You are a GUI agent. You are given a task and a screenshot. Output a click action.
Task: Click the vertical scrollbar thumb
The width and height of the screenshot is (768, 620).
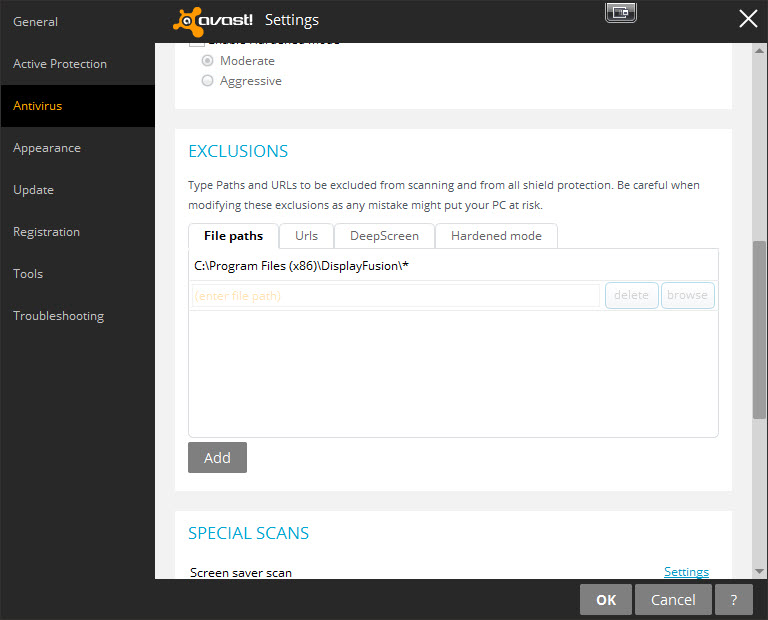(x=760, y=330)
